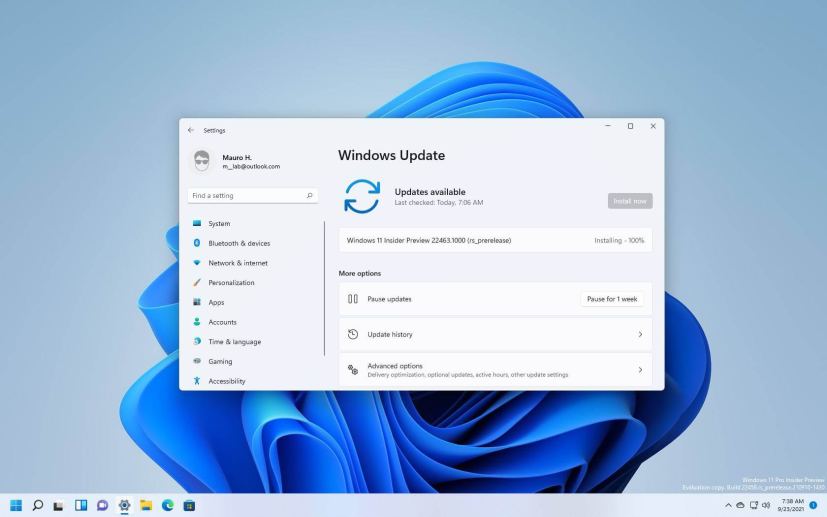827x517 pixels.
Task: Click the search magnifier in Find a setting
Action: coord(309,196)
